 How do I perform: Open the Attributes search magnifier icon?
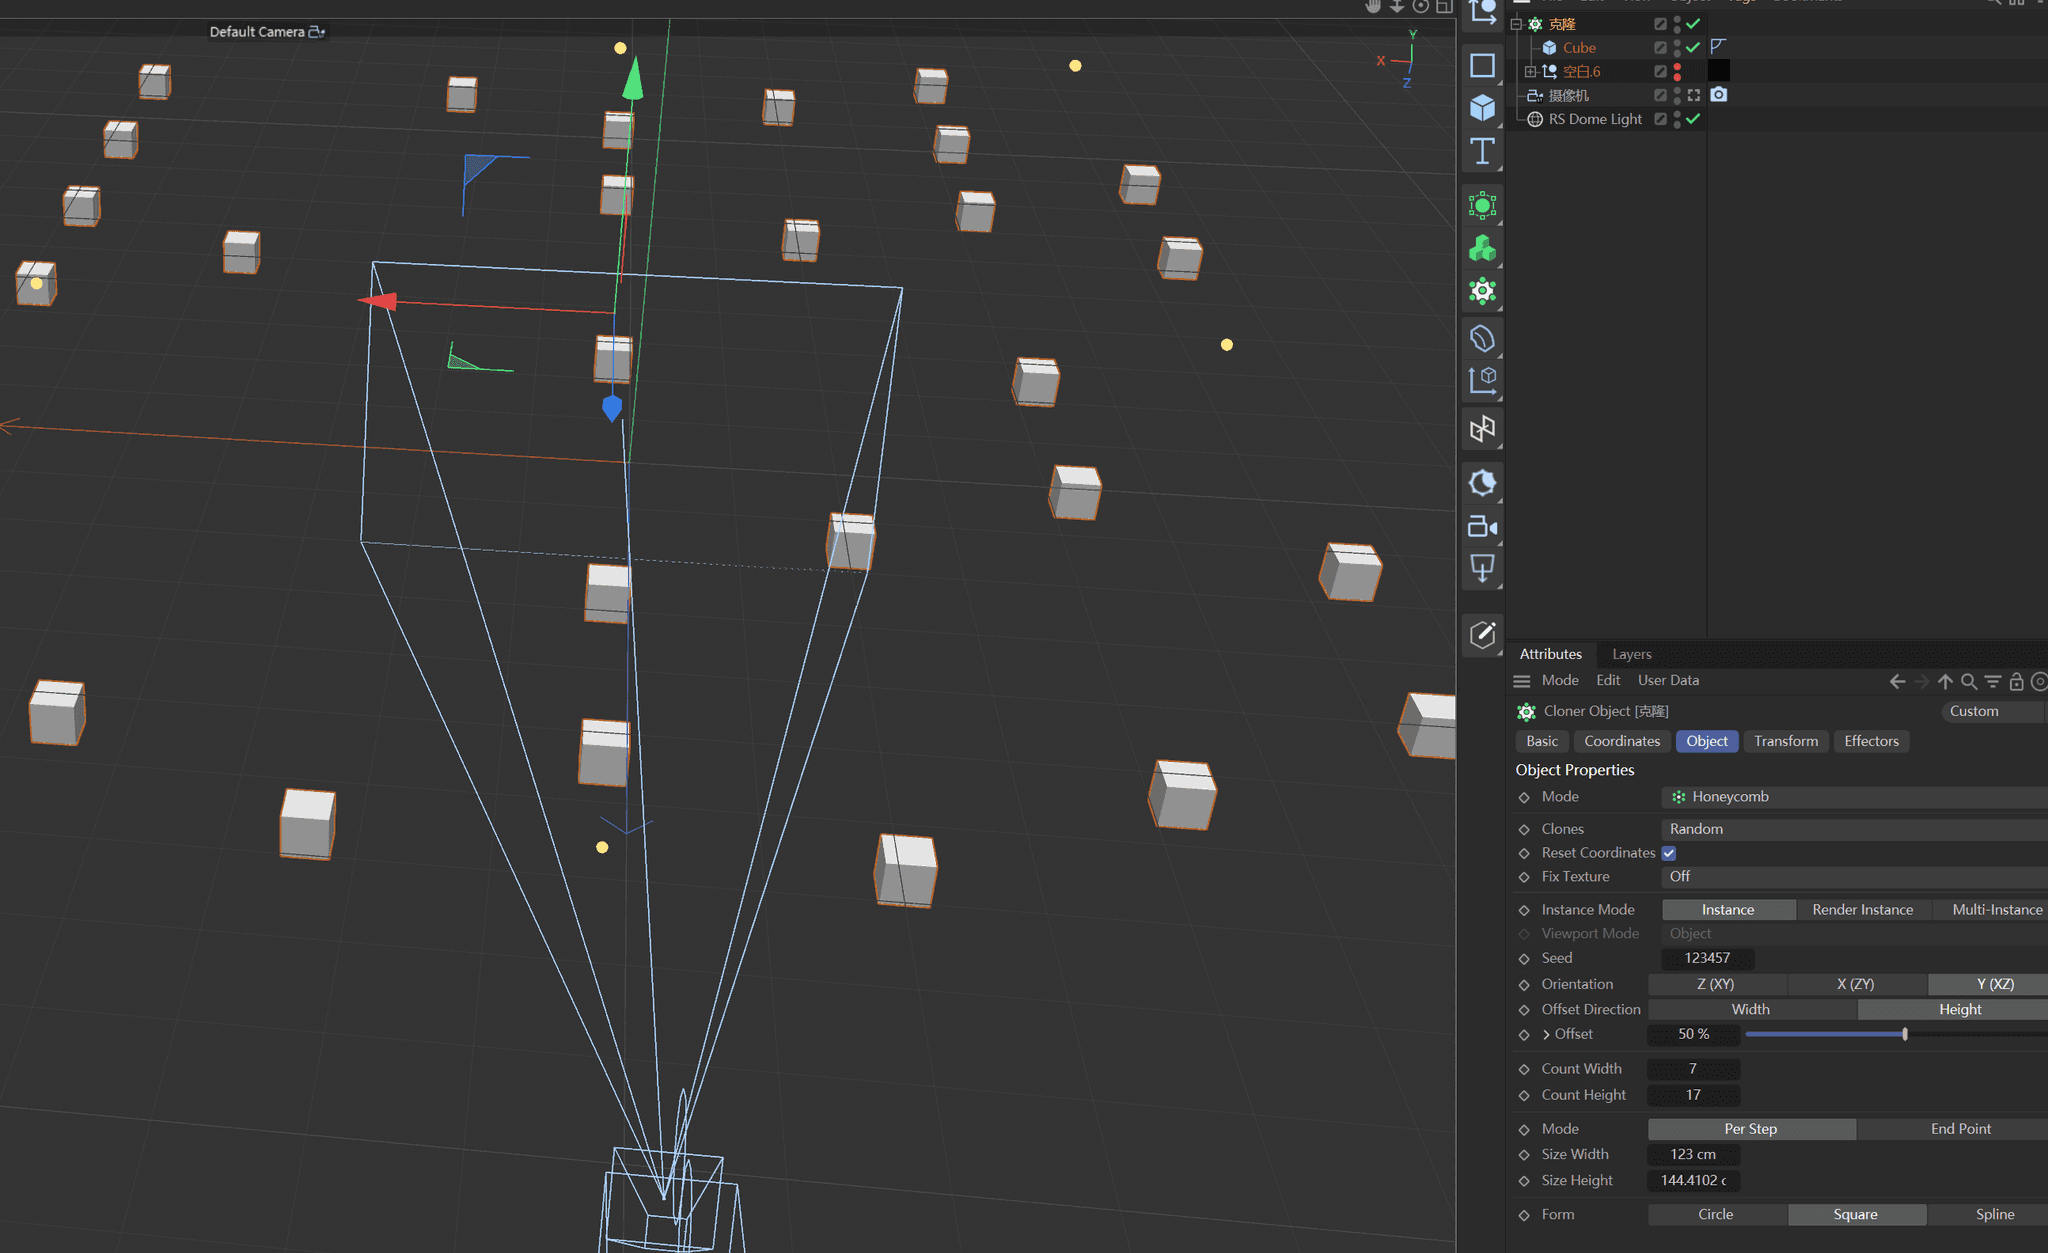[1969, 681]
